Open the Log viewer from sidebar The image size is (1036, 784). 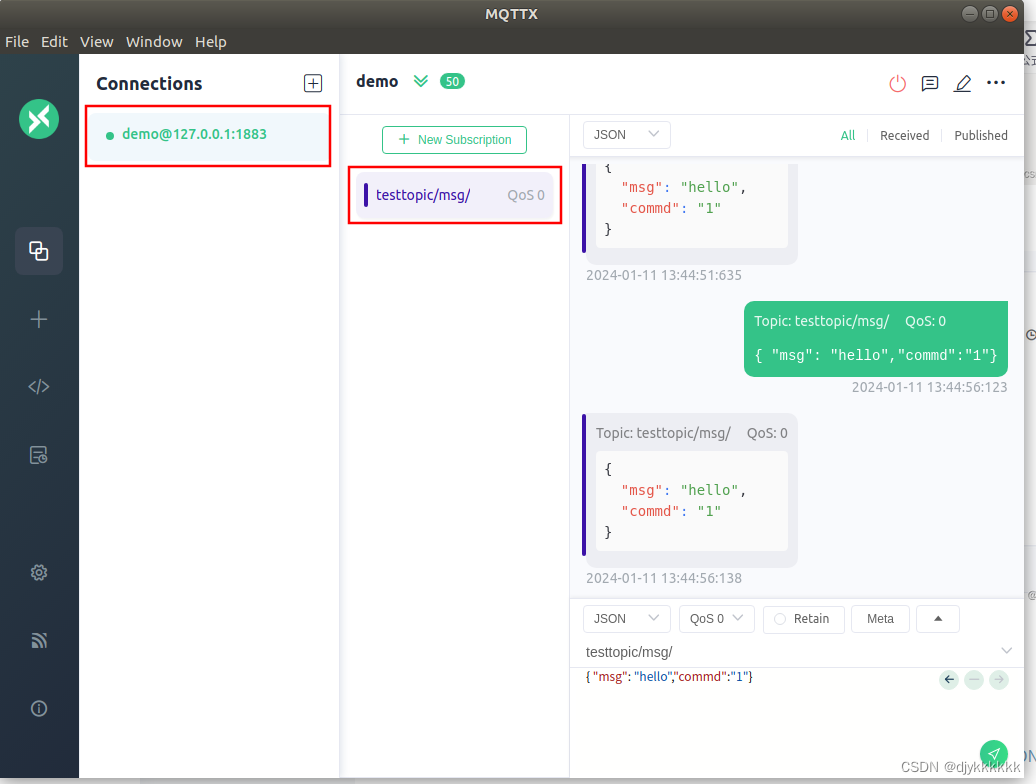pyautogui.click(x=39, y=454)
